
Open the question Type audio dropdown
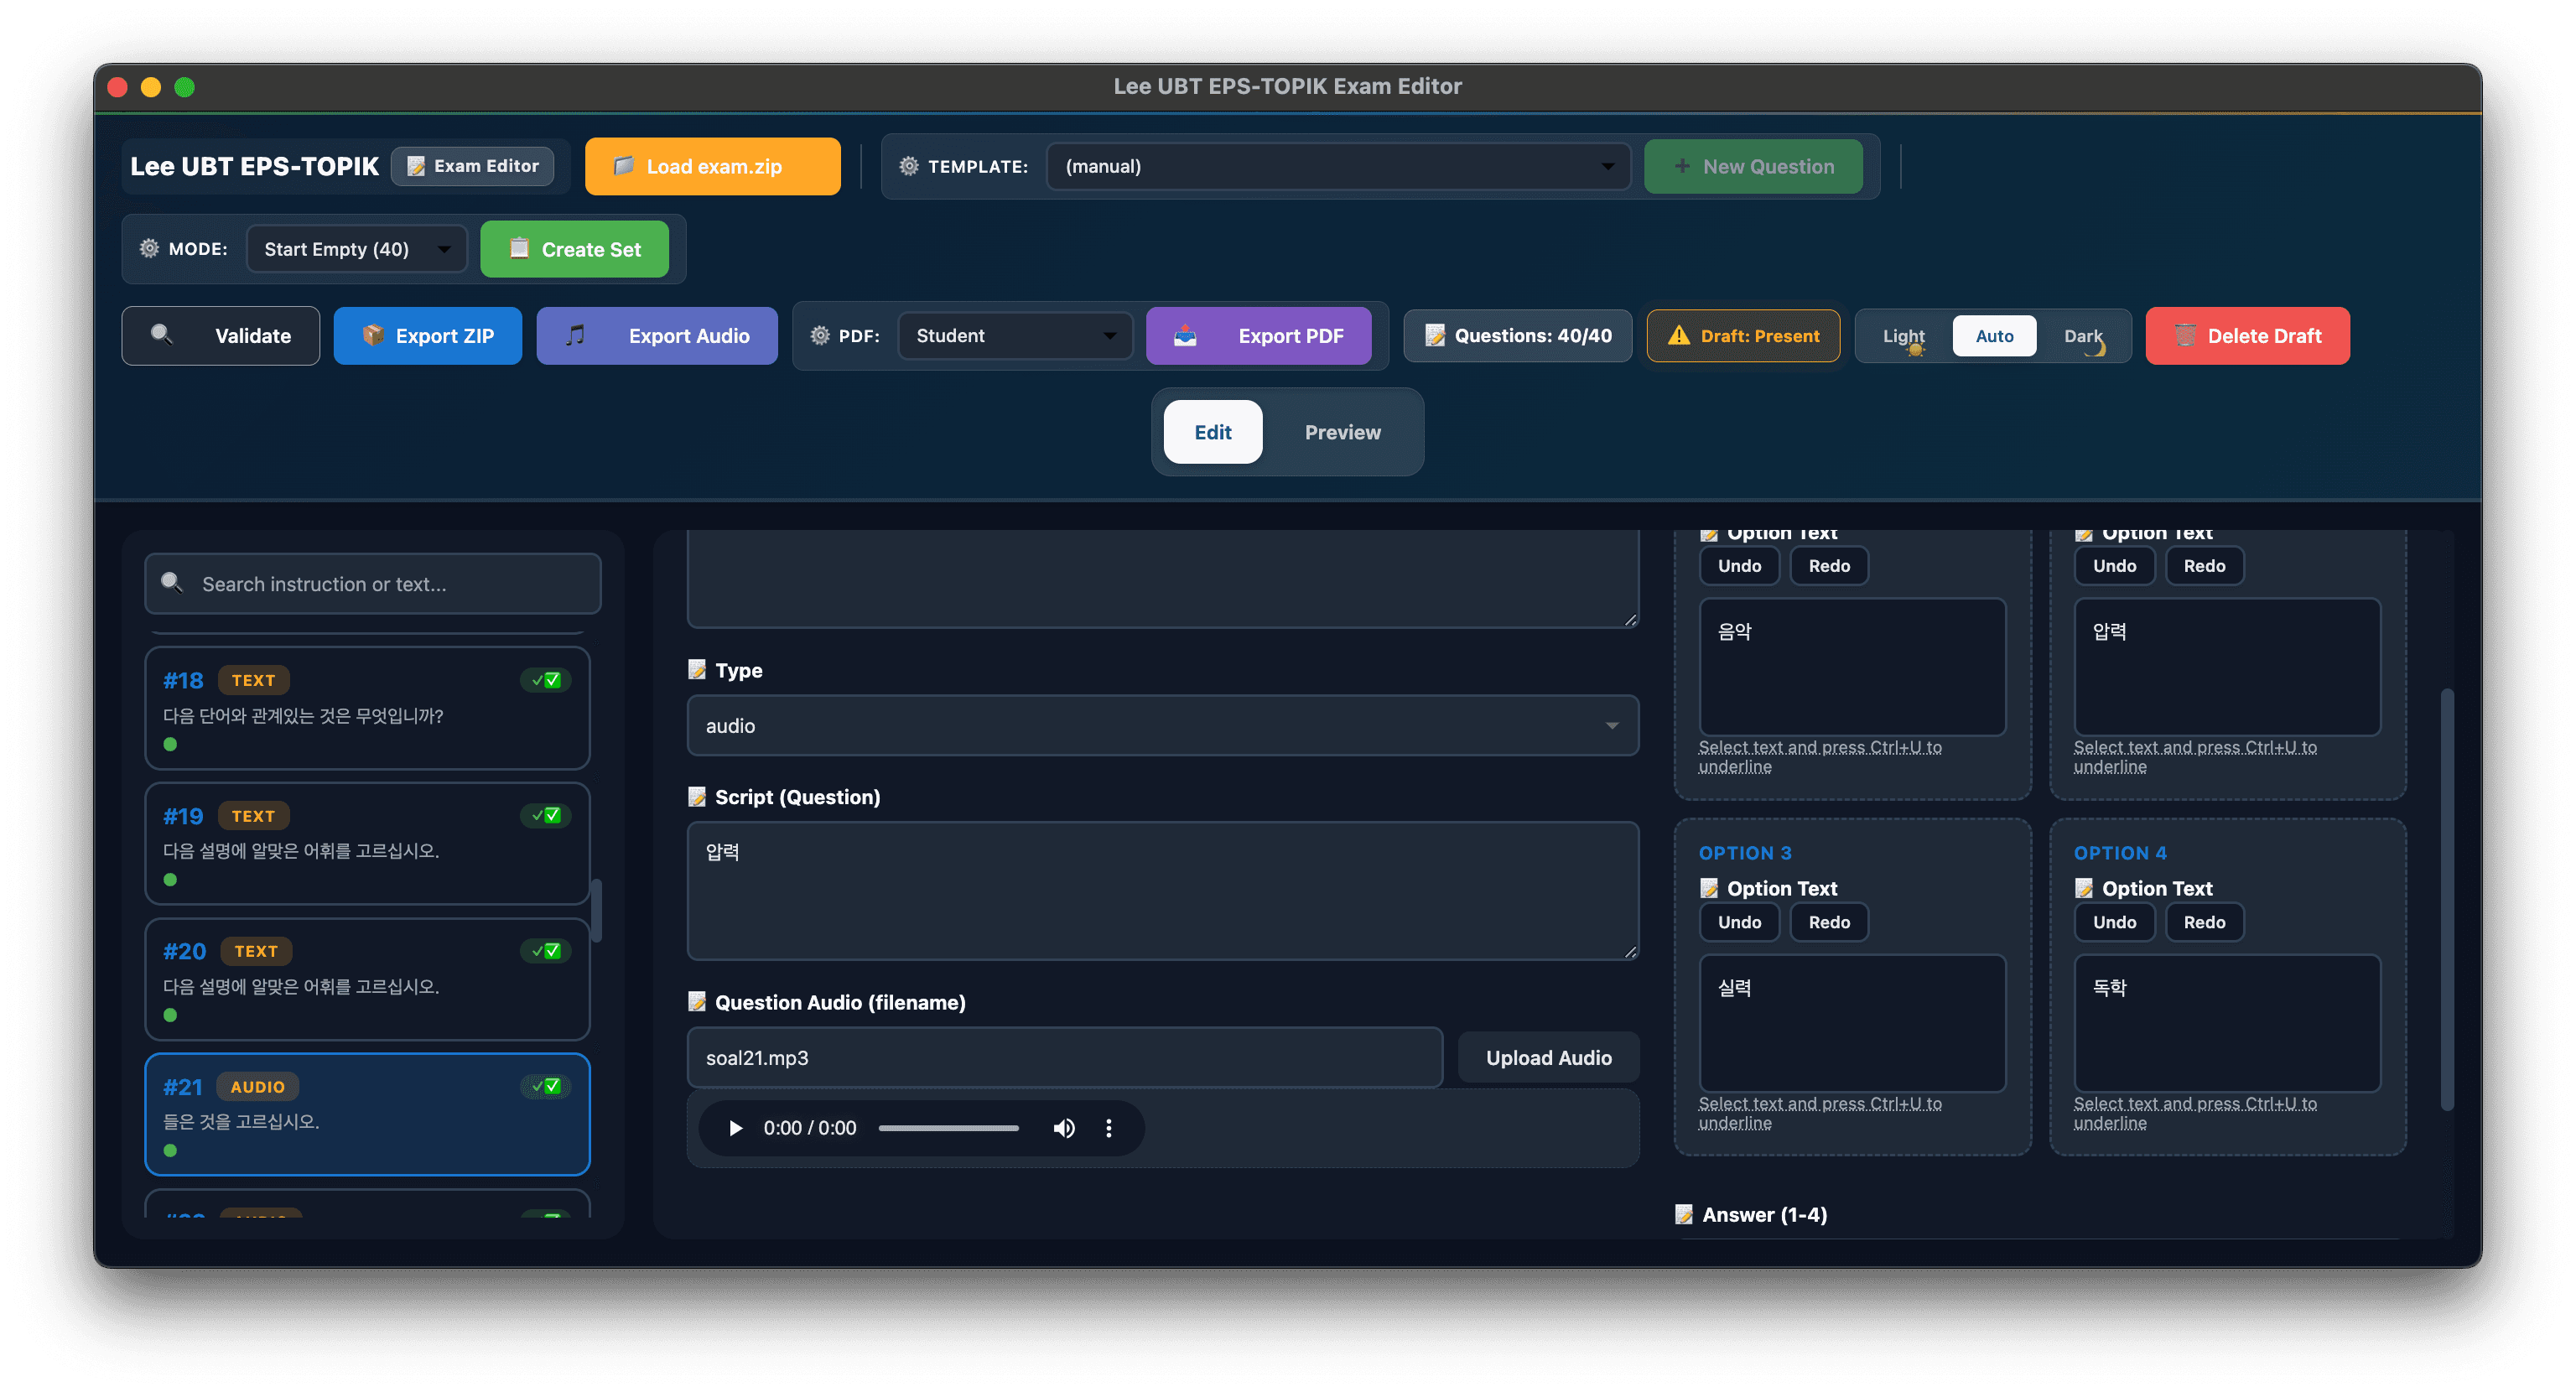tap(1162, 725)
